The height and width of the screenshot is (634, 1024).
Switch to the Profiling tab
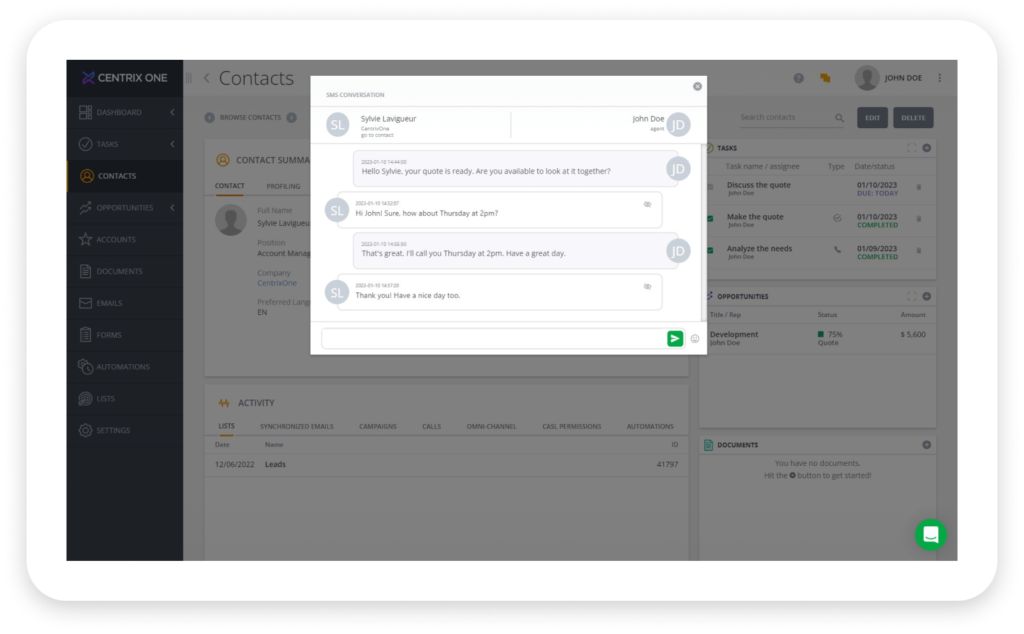[x=283, y=186]
